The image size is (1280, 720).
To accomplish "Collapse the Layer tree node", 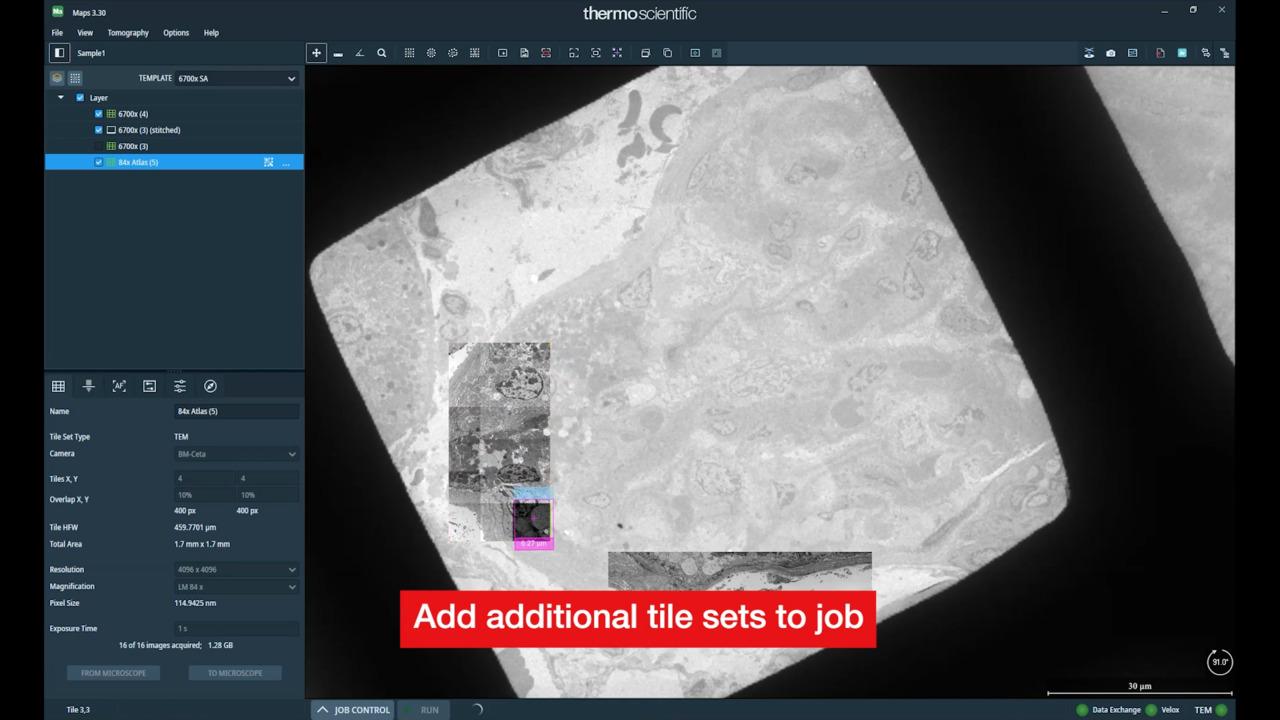I will 61,98.
